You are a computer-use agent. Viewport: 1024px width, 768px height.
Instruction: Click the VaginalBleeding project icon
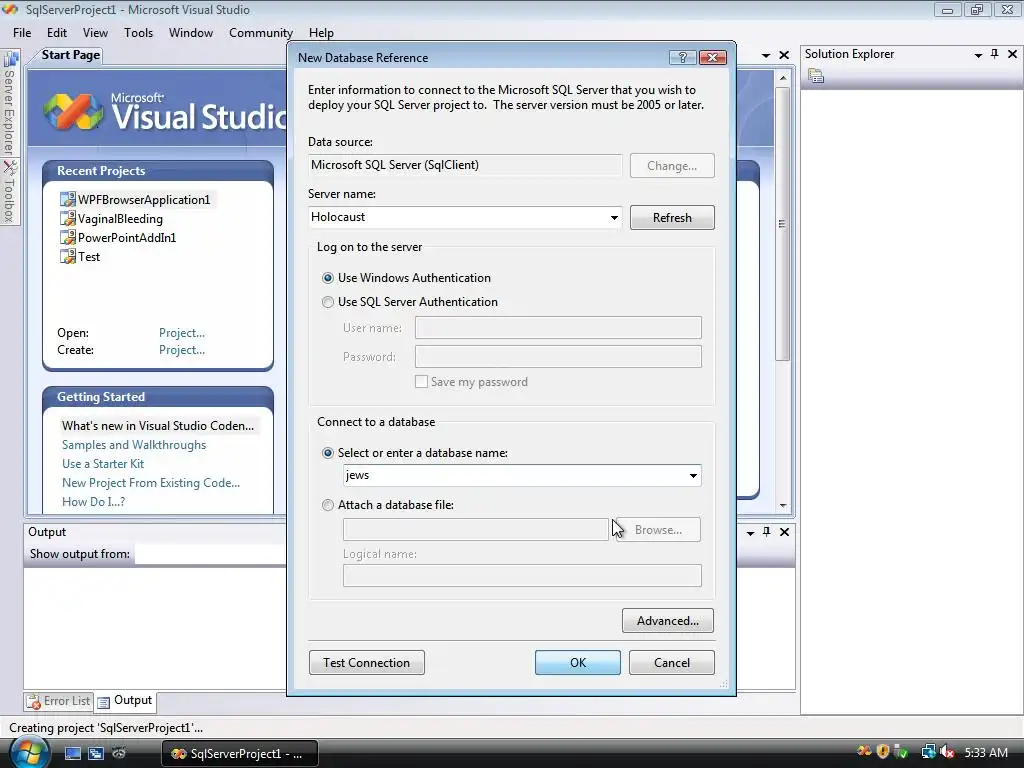tap(67, 218)
